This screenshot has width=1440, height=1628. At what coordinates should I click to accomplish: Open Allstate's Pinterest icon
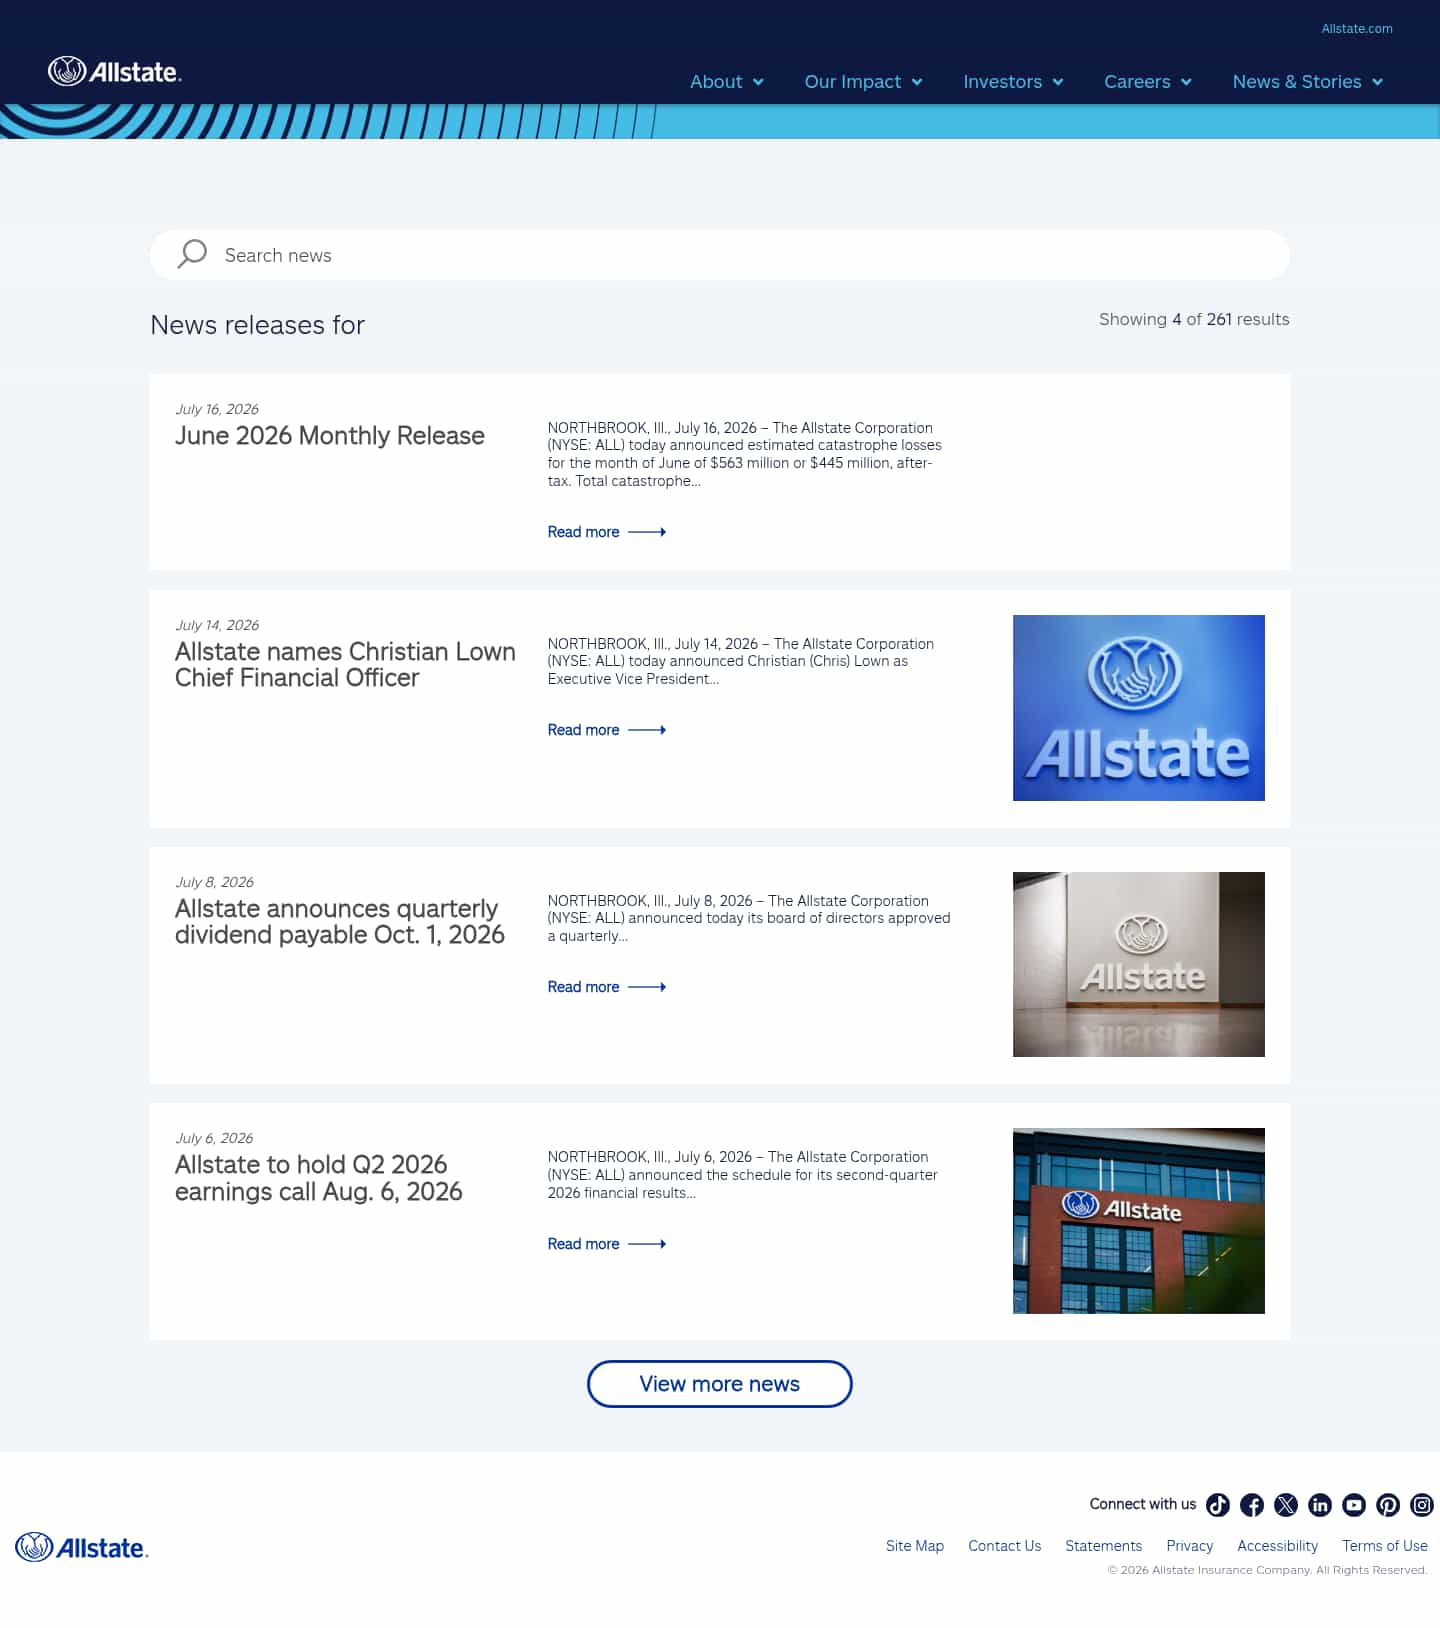pos(1388,1505)
